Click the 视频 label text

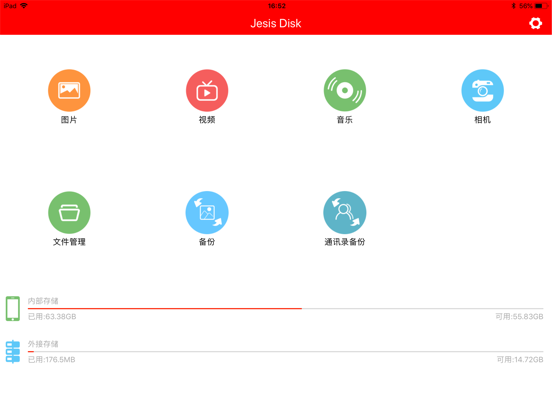(207, 120)
